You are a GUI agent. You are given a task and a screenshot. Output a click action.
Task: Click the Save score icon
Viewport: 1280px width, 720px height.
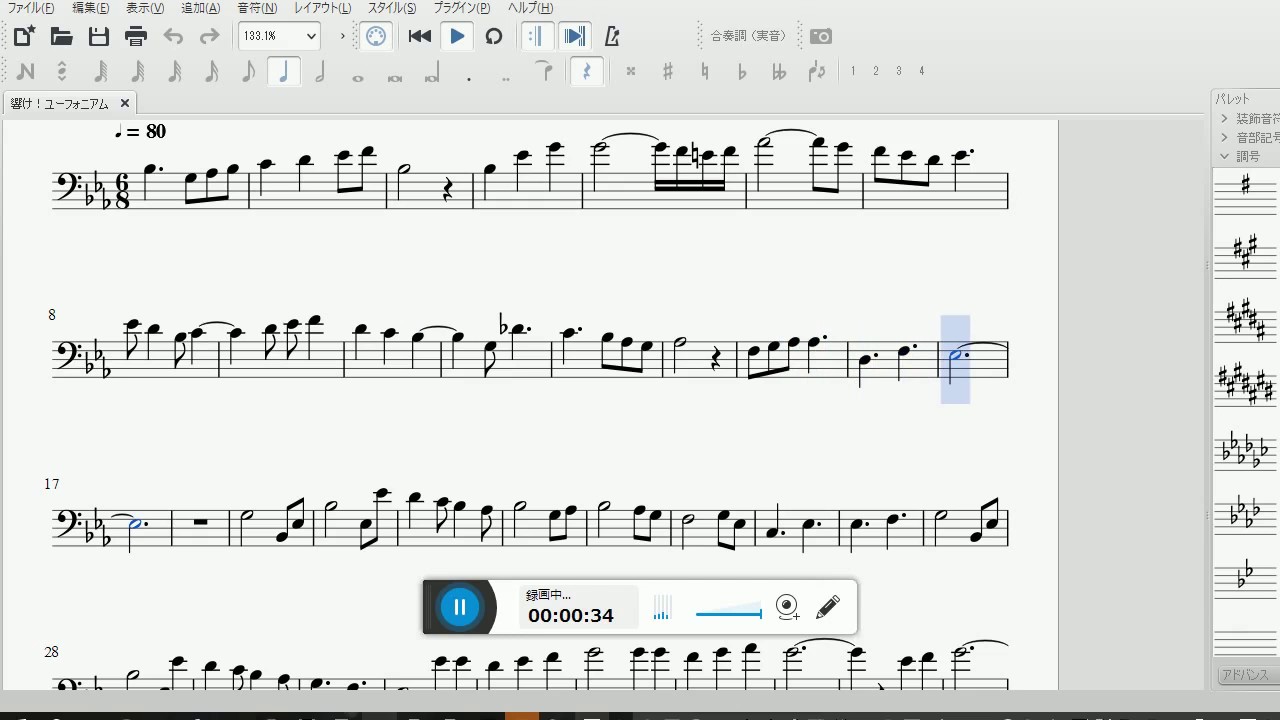(x=98, y=37)
